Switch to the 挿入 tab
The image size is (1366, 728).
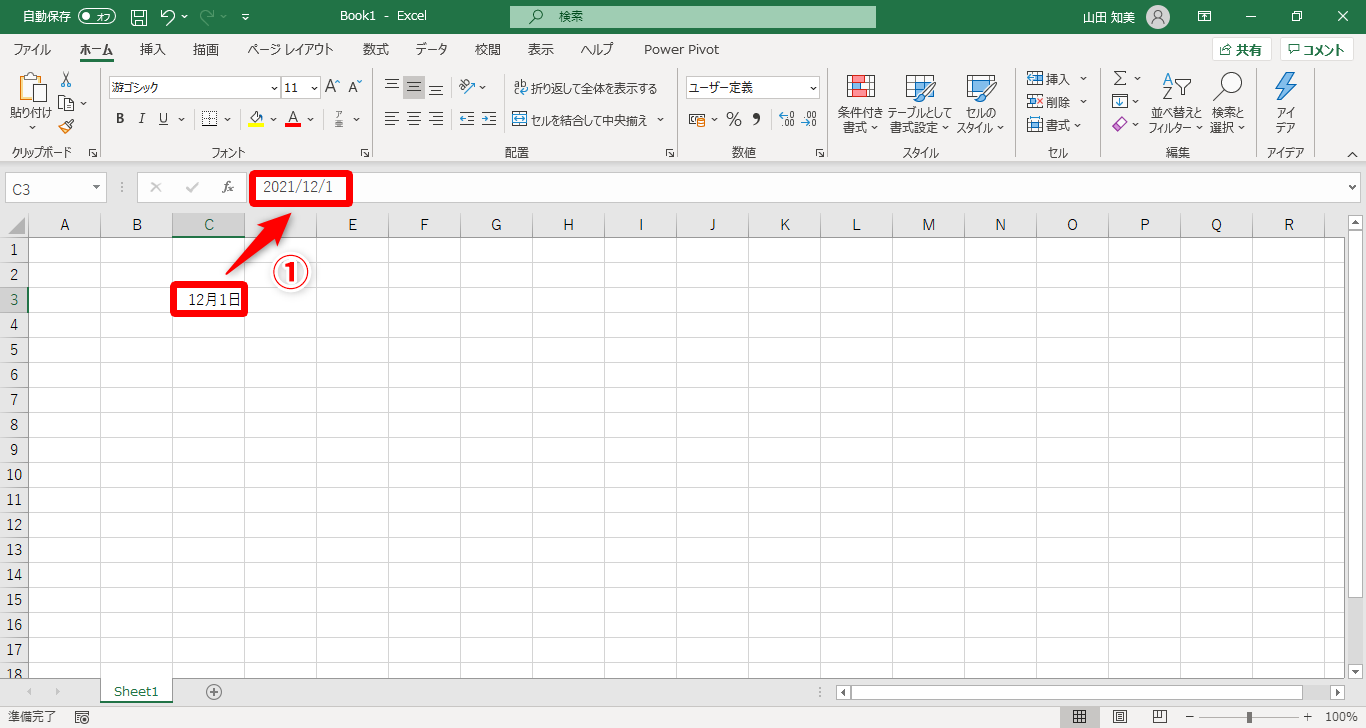[x=153, y=49]
